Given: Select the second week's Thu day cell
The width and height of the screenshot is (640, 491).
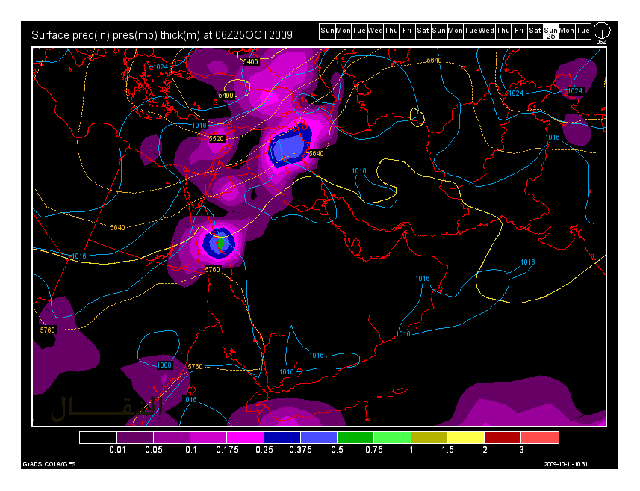Looking at the screenshot, I should 503,31.
